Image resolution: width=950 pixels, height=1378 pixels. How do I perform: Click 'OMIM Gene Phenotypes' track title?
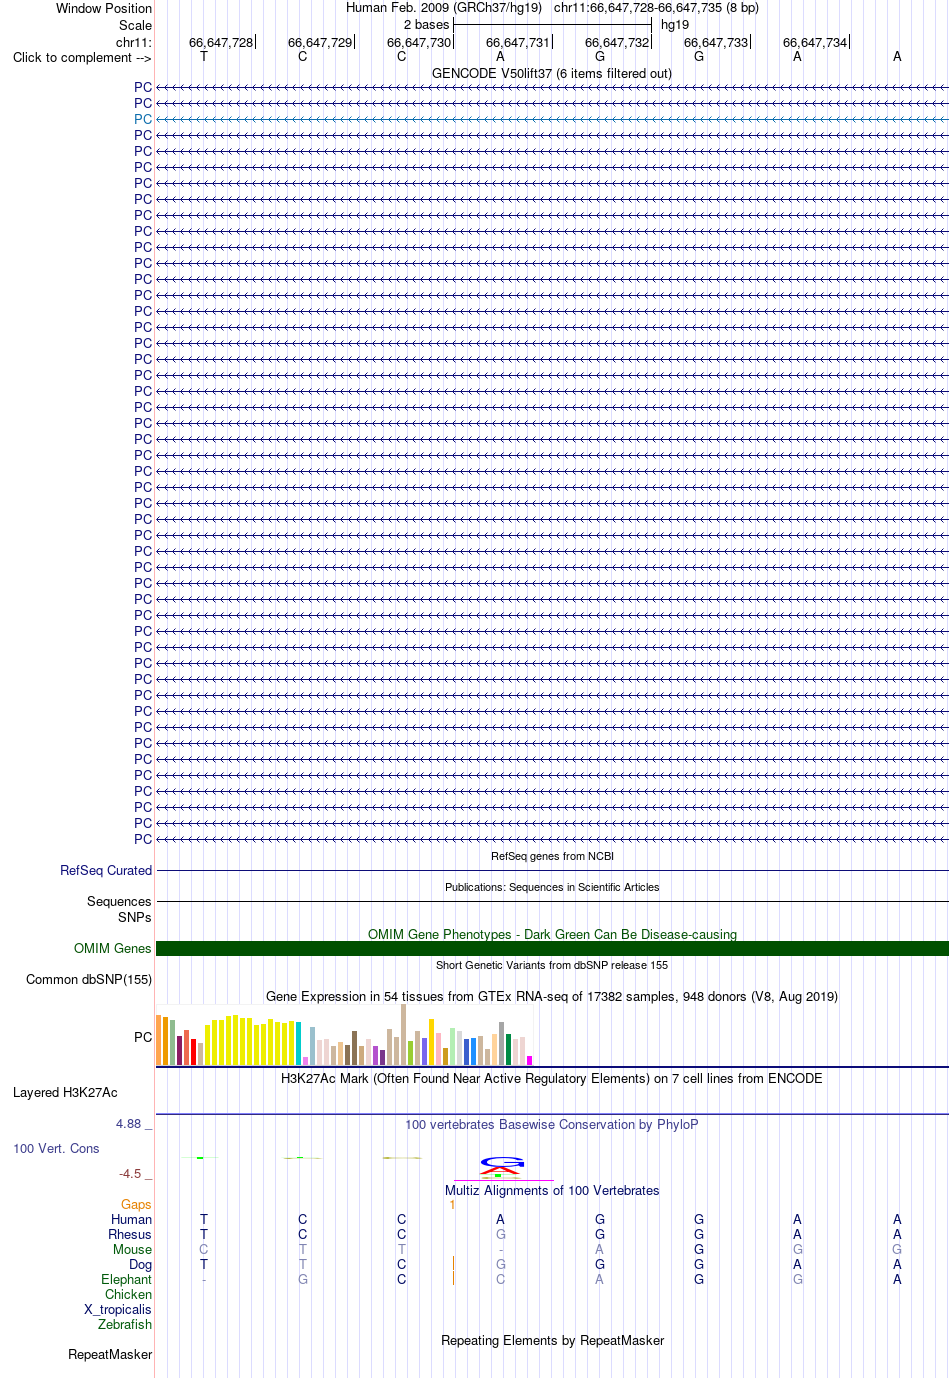(552, 934)
